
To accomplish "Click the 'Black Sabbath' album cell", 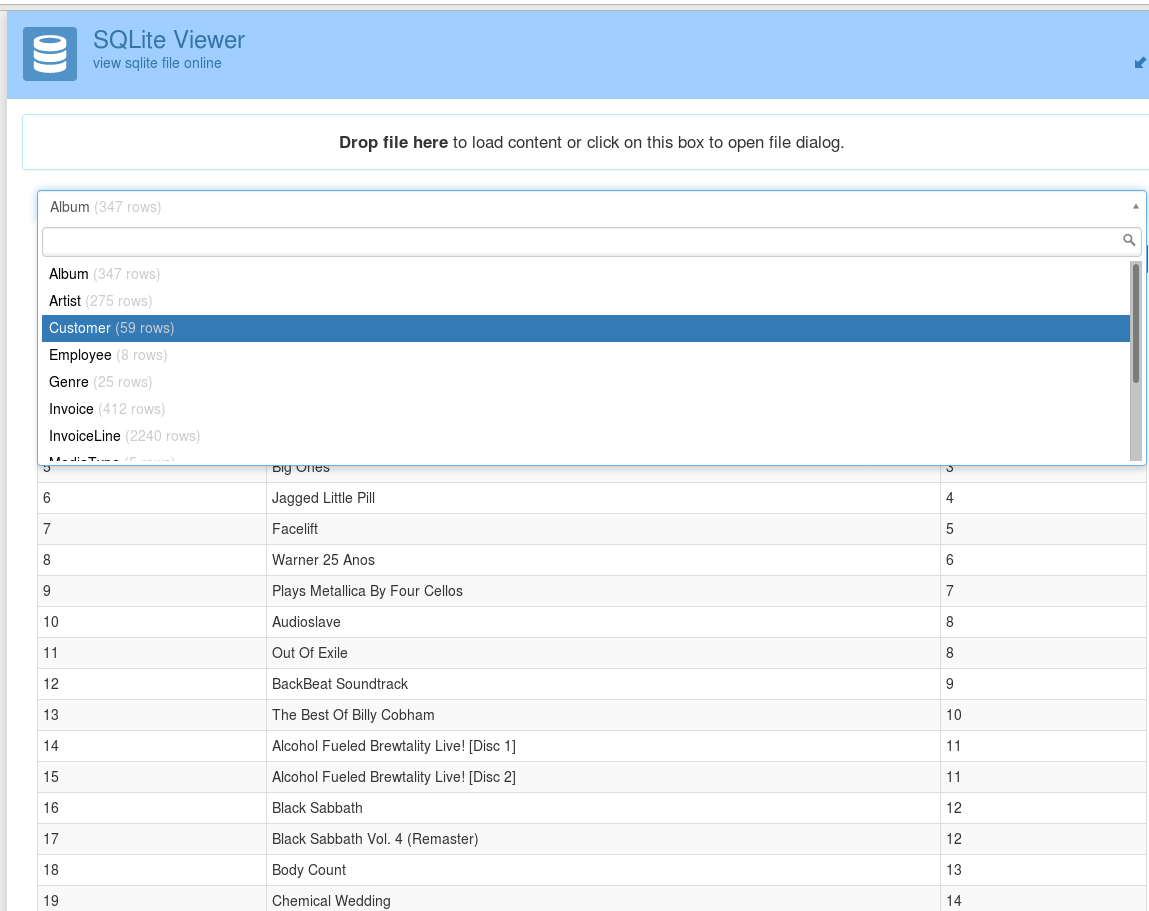I will 603,808.
